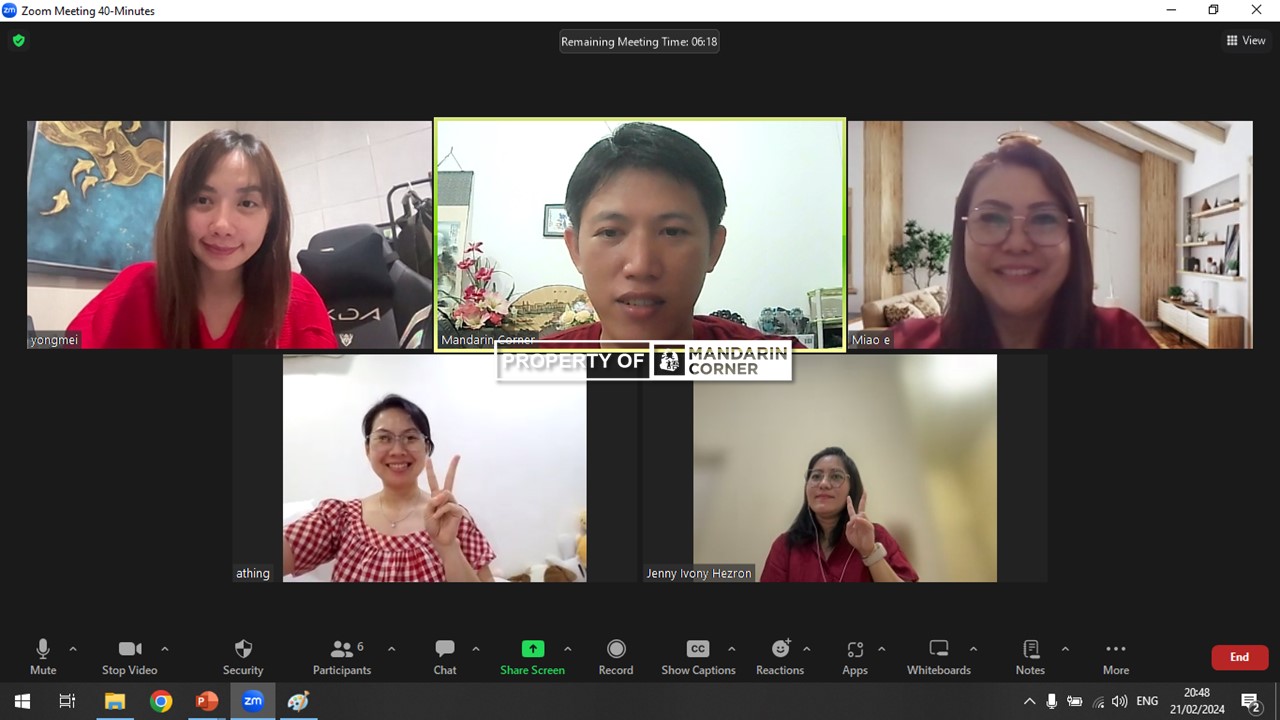The height and width of the screenshot is (720, 1280).
Task: Open the Notes tool
Action: tap(1030, 657)
